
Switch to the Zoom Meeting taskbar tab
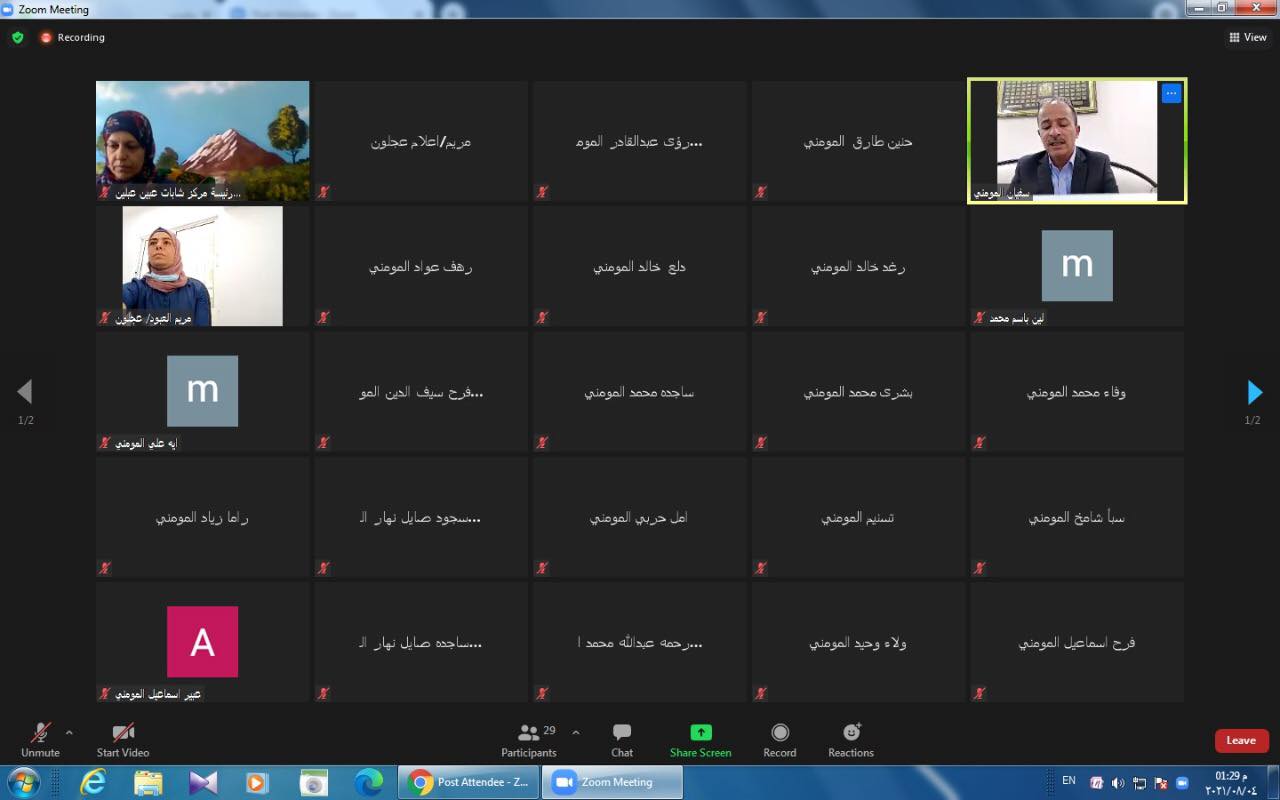612,782
